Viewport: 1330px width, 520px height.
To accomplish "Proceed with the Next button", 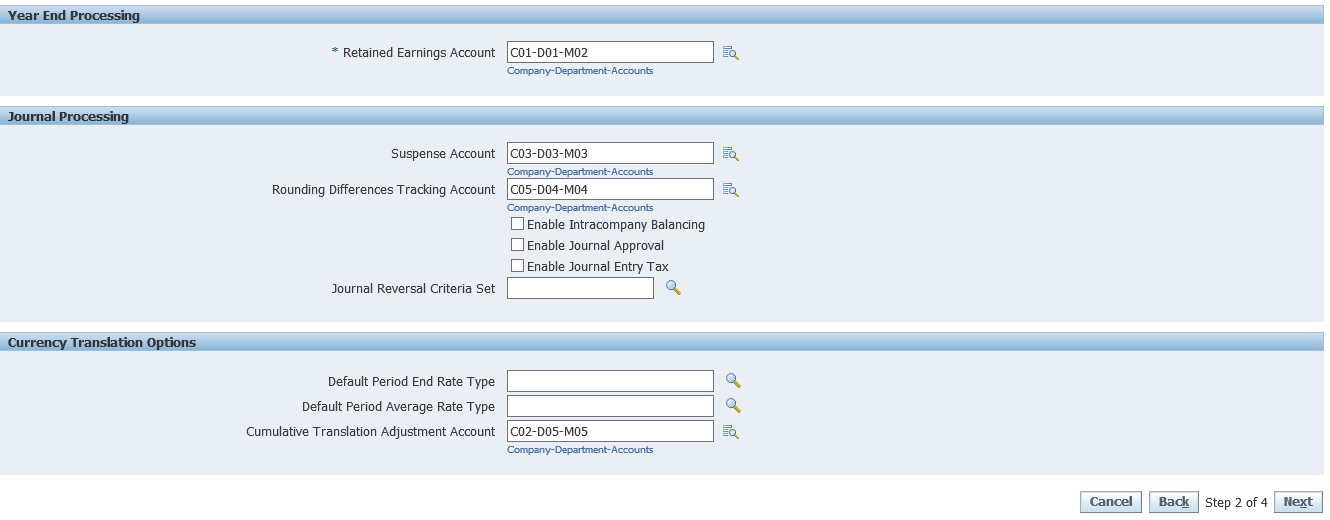I will click(1297, 502).
